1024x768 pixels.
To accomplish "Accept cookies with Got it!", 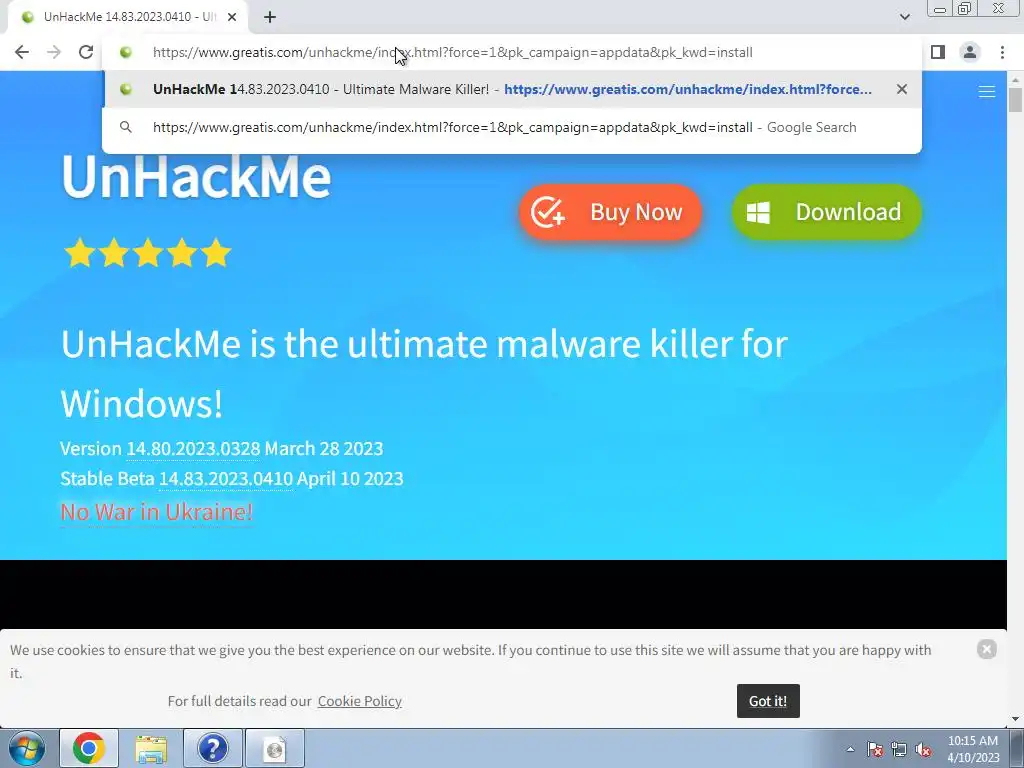I will 768,701.
